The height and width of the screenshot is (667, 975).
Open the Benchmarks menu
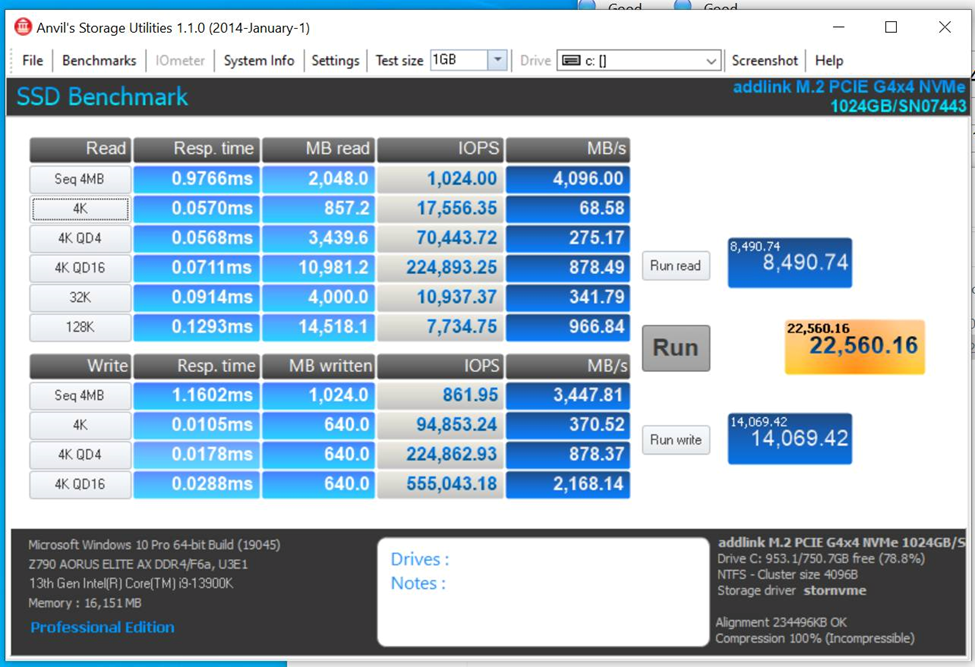99,61
